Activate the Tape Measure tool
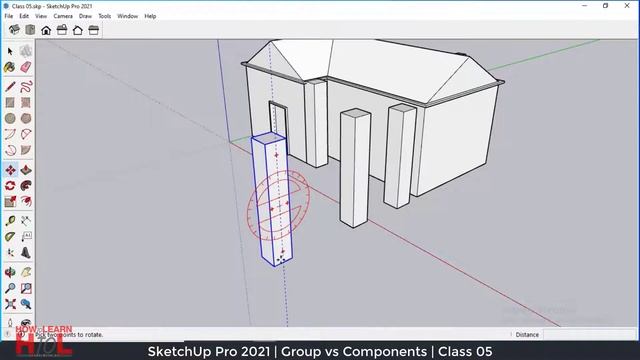 click(x=10, y=221)
